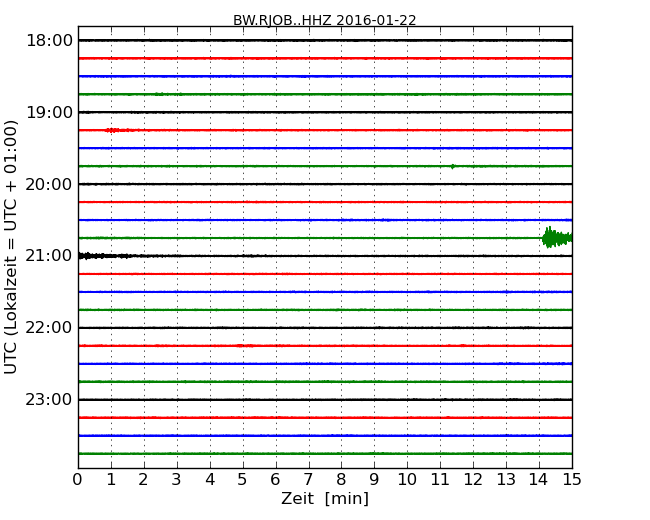Screen dimensions: 650x520
Task: Click the x-axis tick label "13"
Action: (506, 480)
